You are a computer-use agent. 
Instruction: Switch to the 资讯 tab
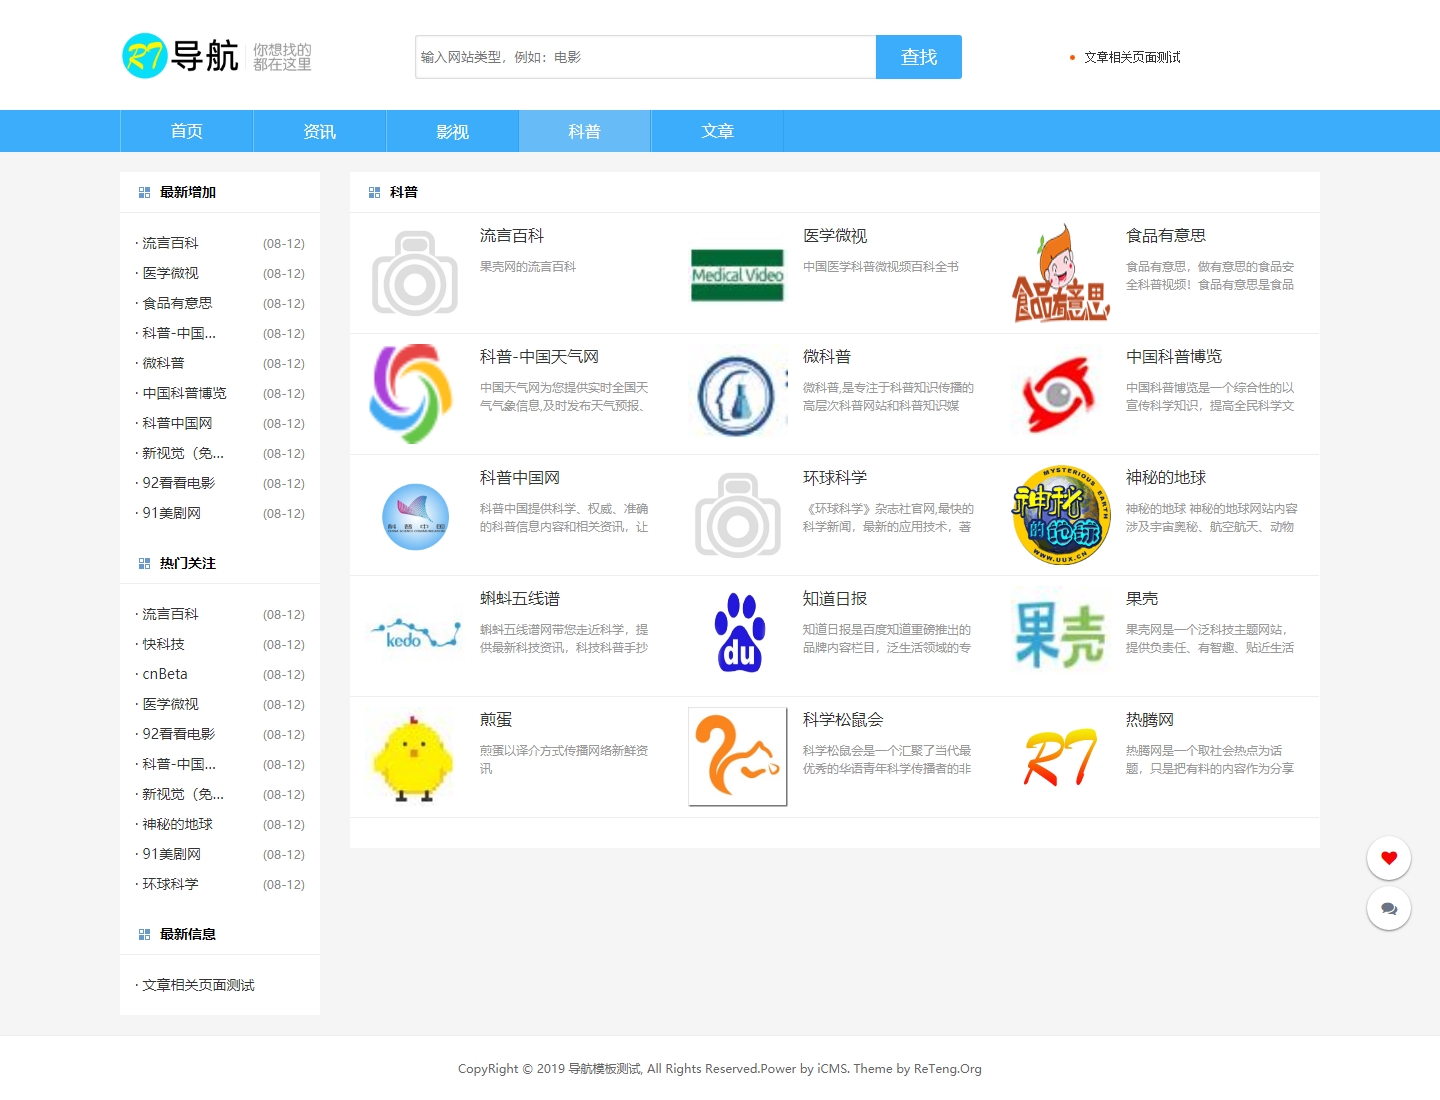[319, 130]
